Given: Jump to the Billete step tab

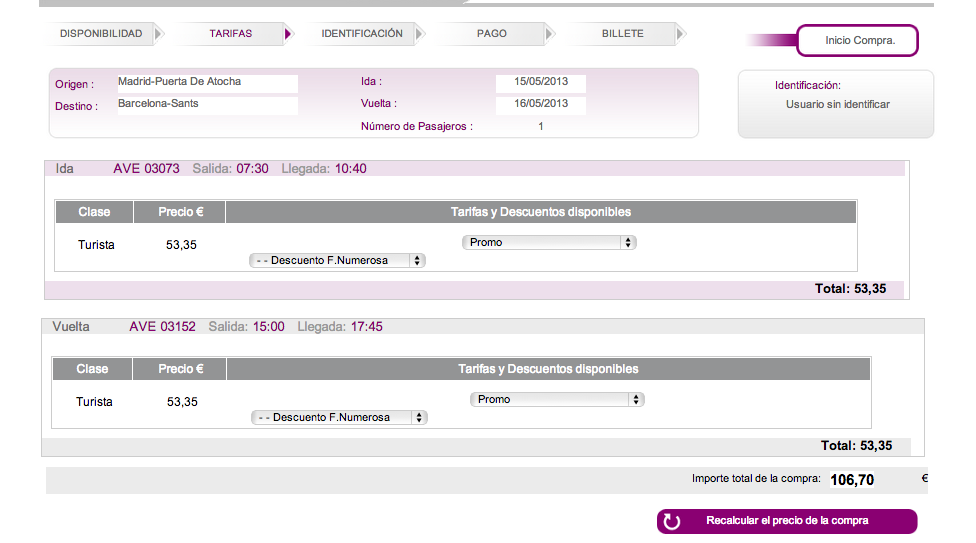Looking at the screenshot, I should tap(622, 34).
